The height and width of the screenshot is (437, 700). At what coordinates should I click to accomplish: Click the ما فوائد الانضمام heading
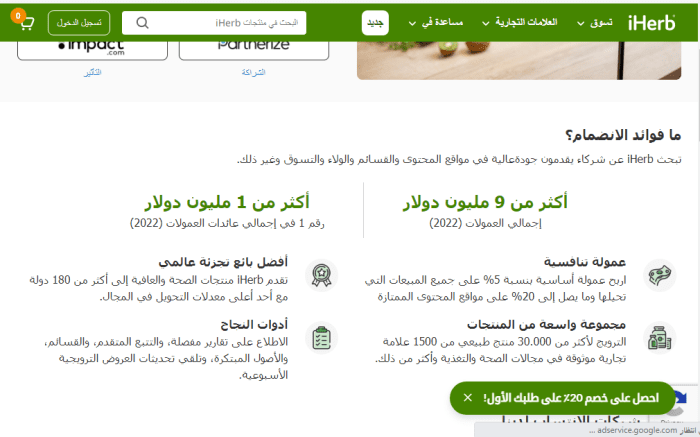click(623, 135)
